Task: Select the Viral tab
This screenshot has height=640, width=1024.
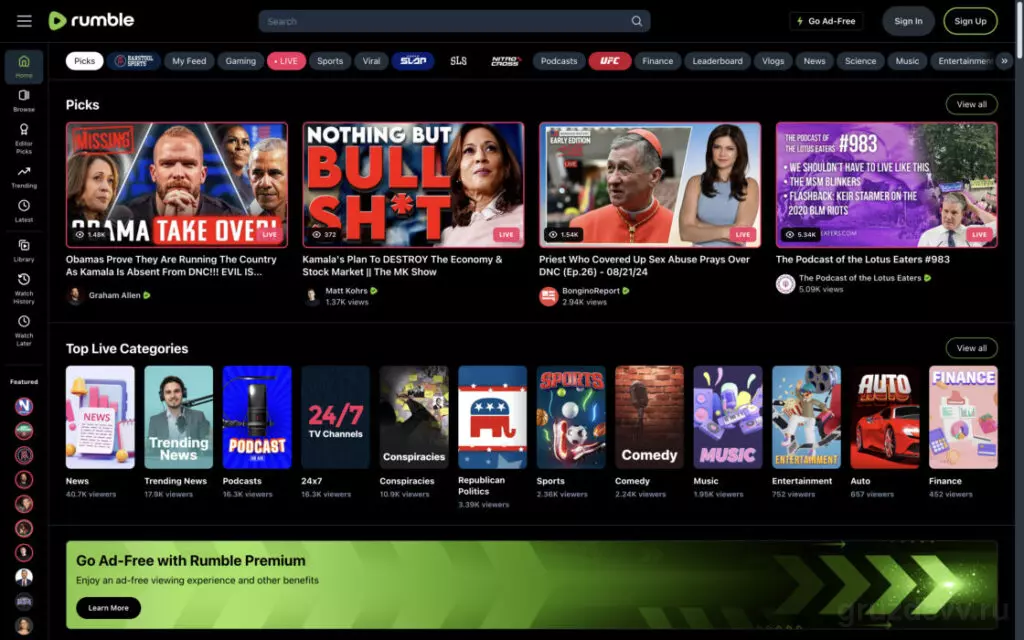Action: 371,61
